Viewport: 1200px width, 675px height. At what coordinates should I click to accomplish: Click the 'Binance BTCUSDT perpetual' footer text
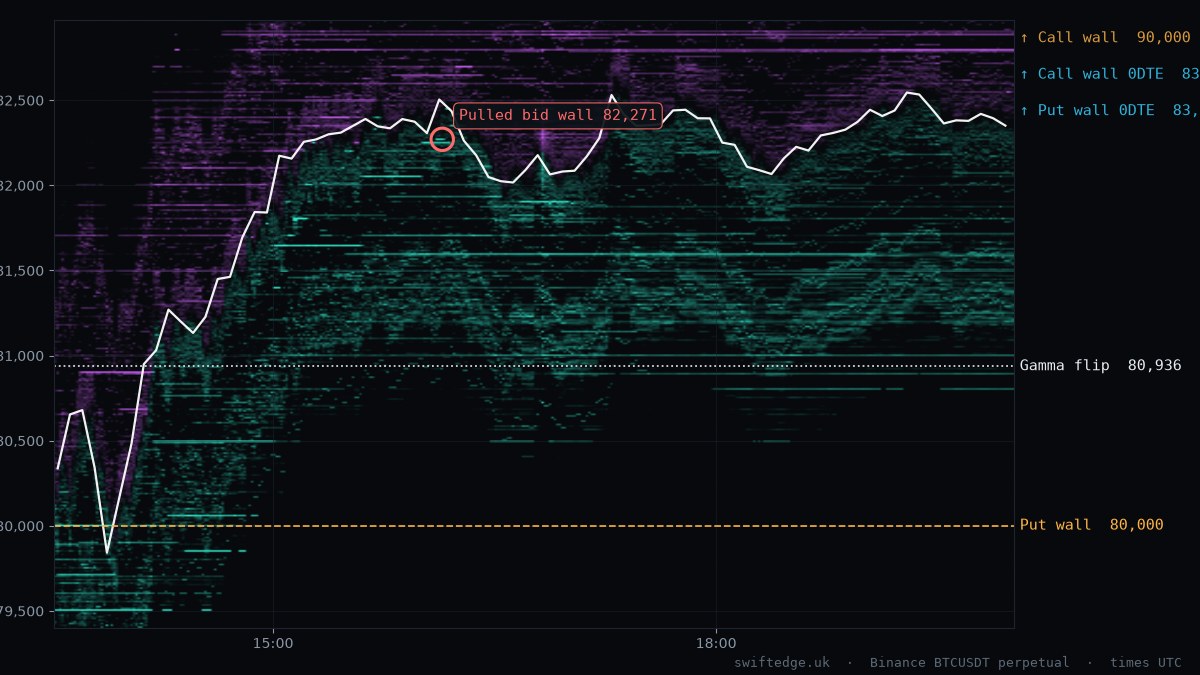[969, 663]
